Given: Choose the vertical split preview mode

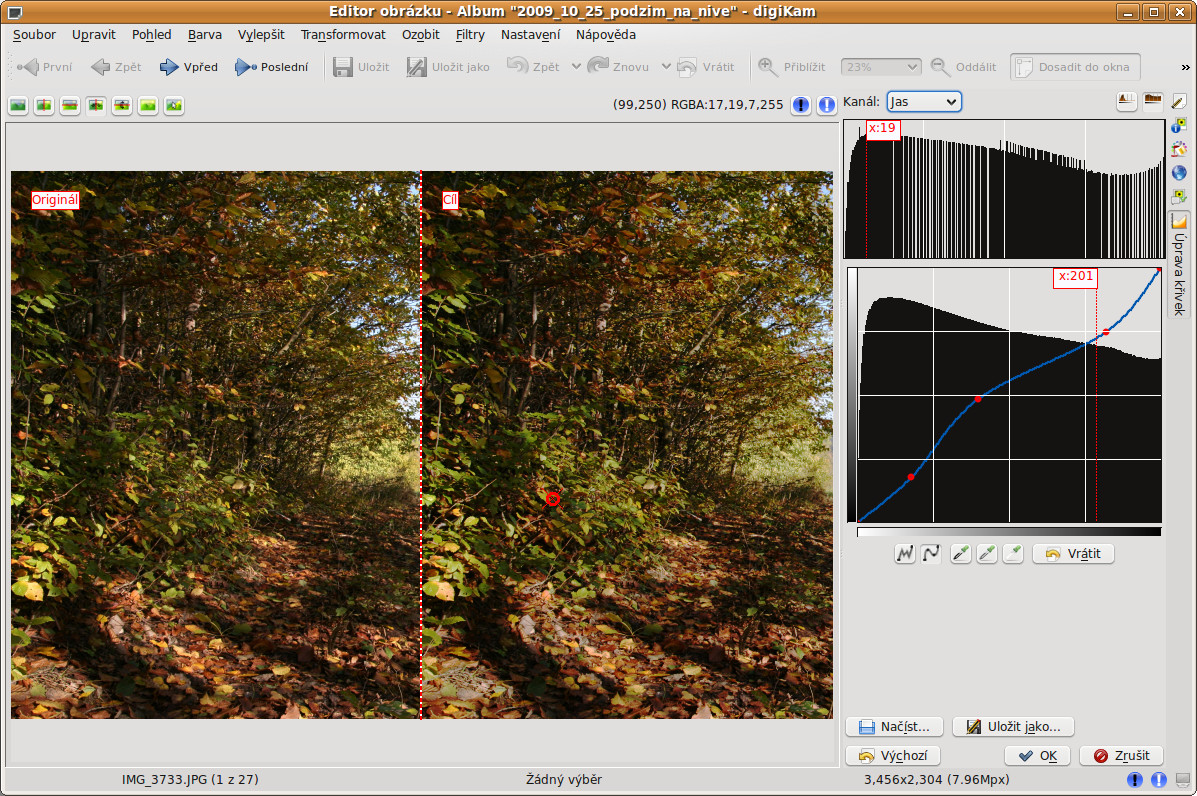Looking at the screenshot, I should (44, 105).
